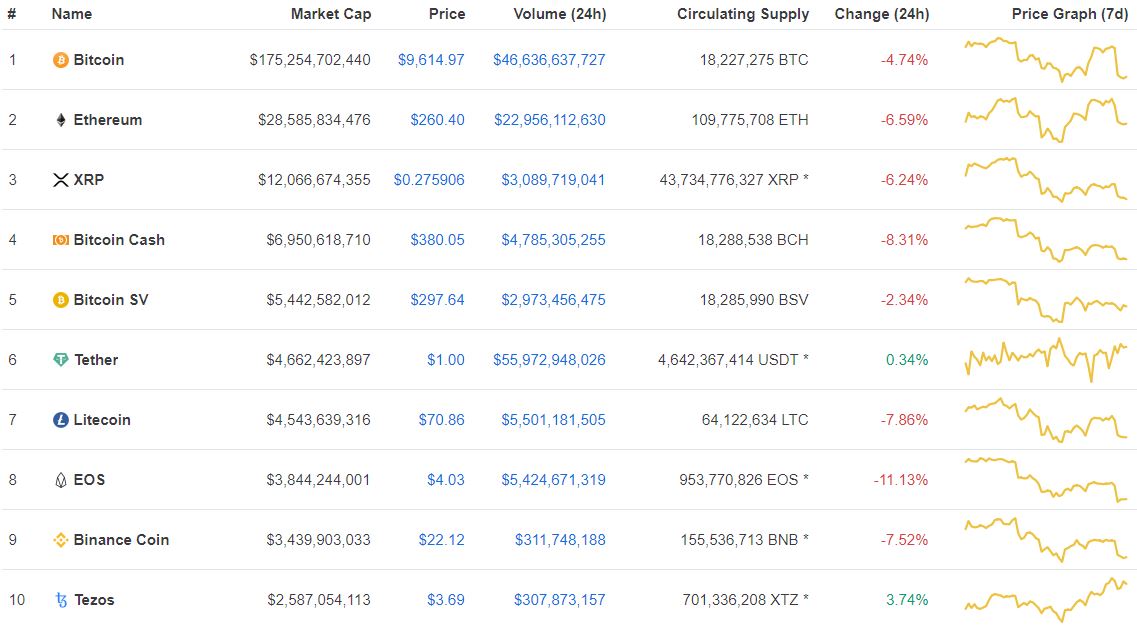This screenshot has height=629, width=1137.
Task: Open EOS 7-day price graph
Action: point(1046,480)
